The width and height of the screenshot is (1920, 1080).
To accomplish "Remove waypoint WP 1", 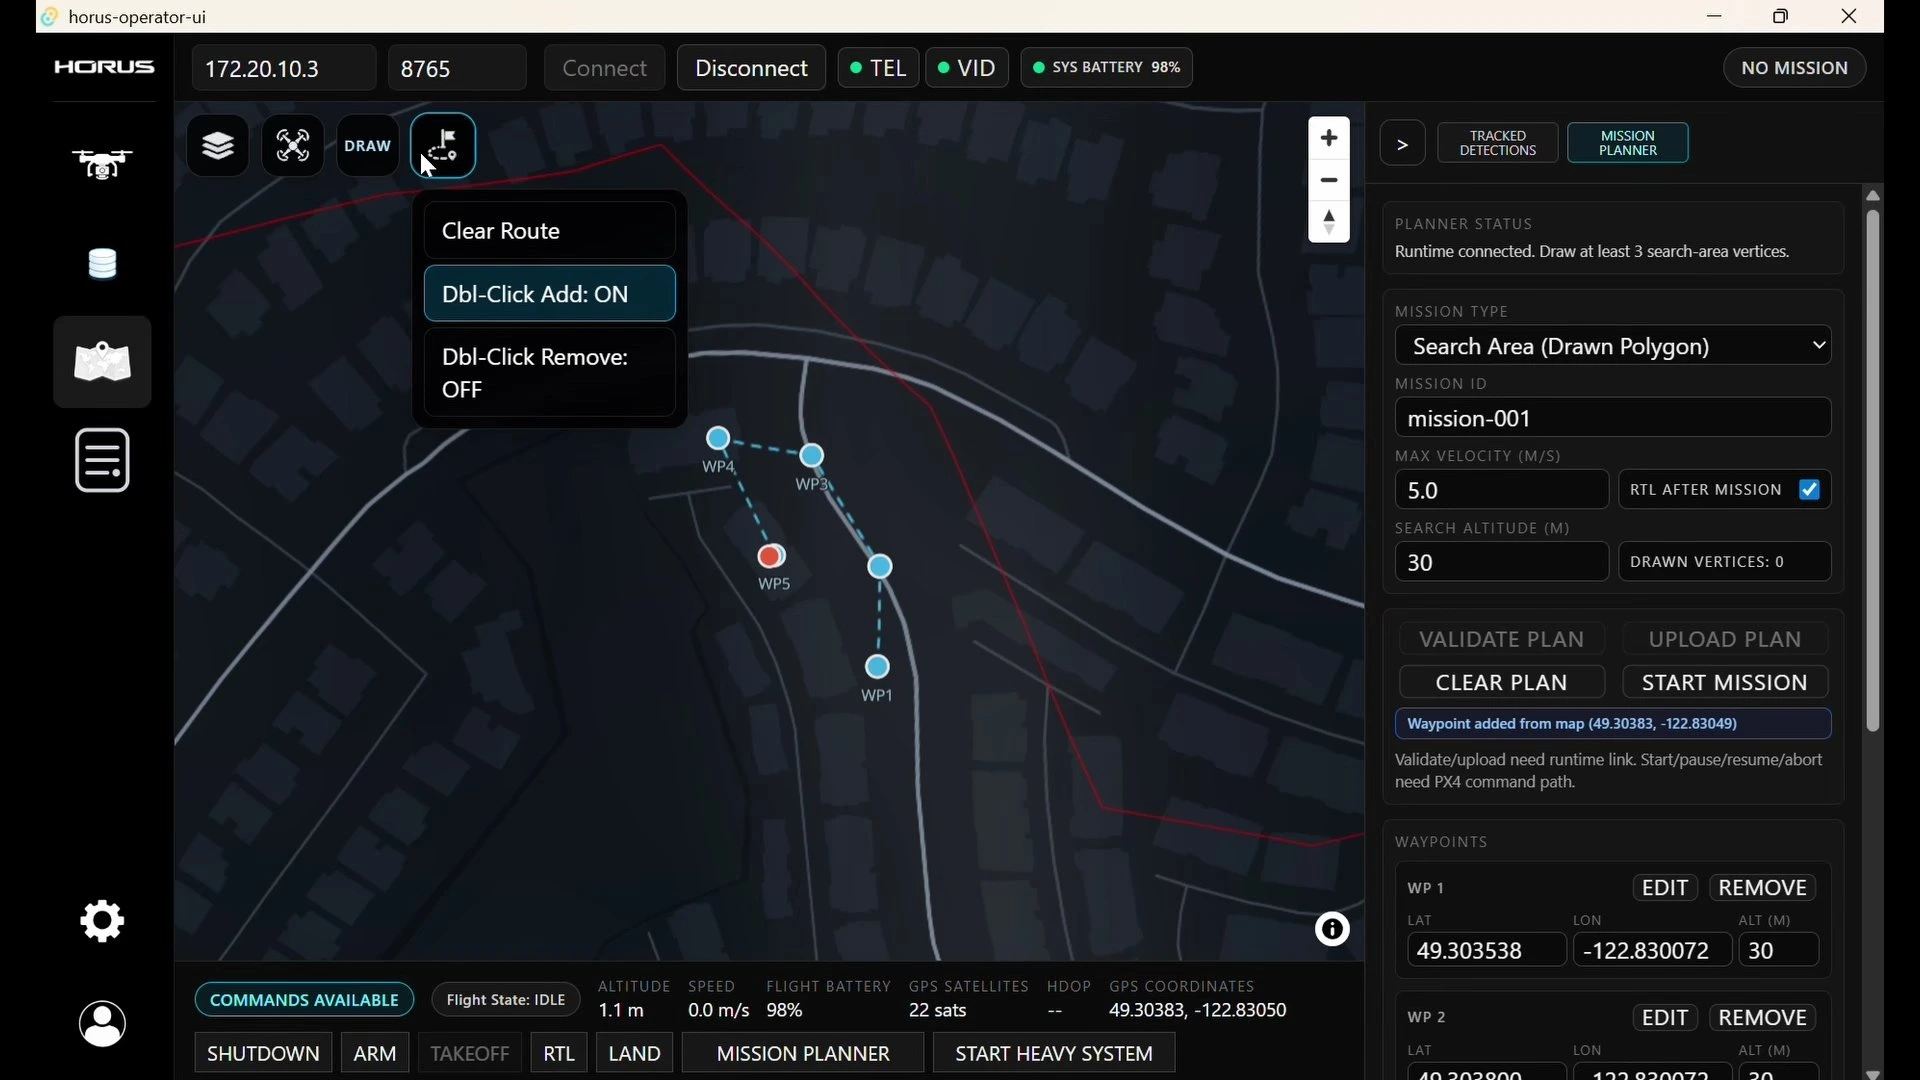I will (1762, 888).
